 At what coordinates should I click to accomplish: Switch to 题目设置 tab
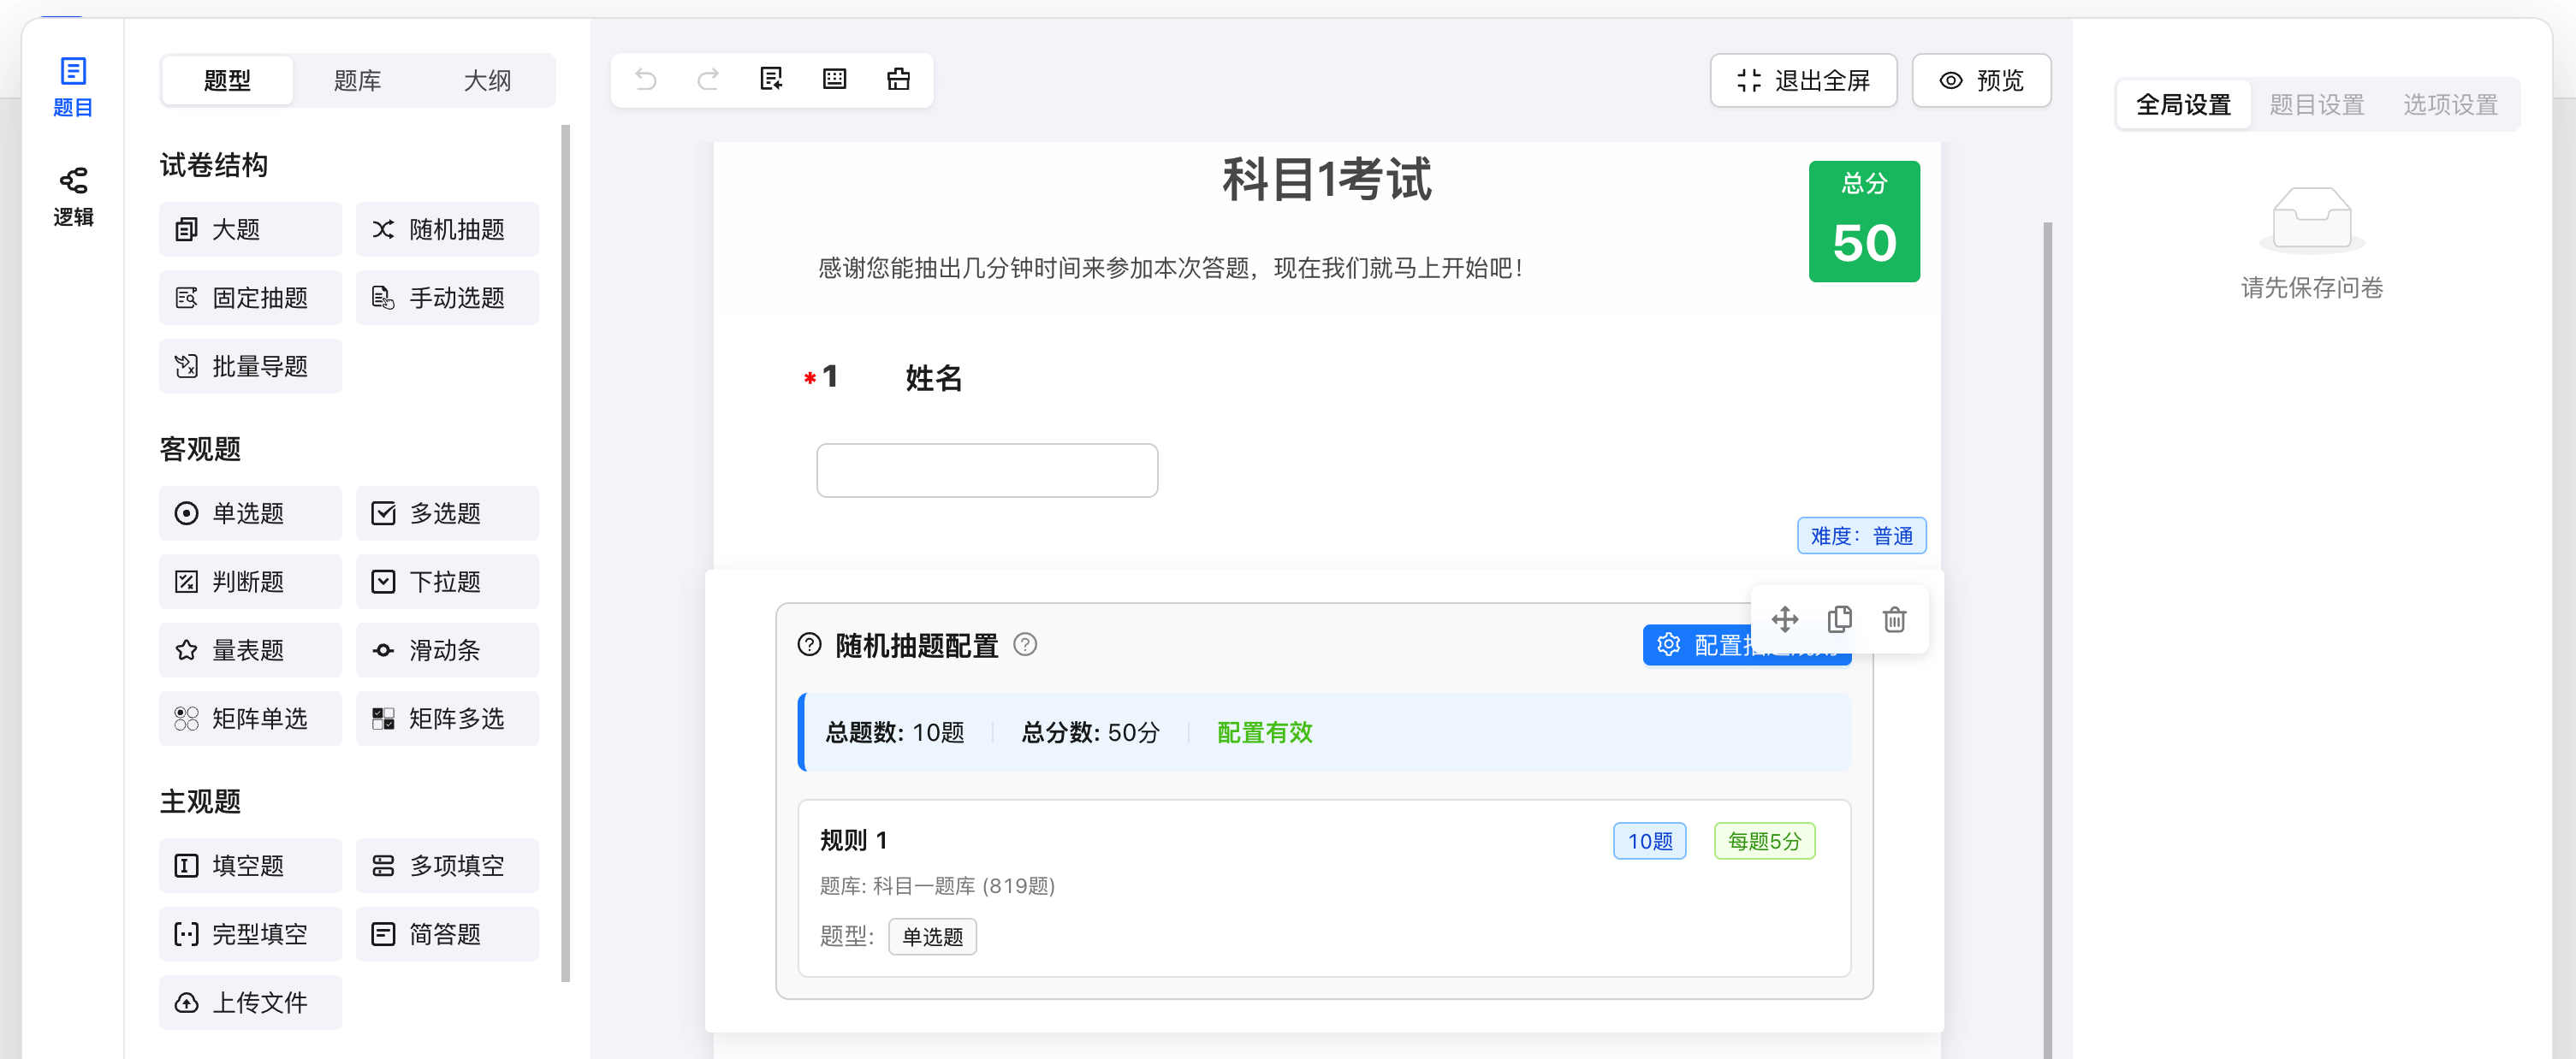(2316, 104)
